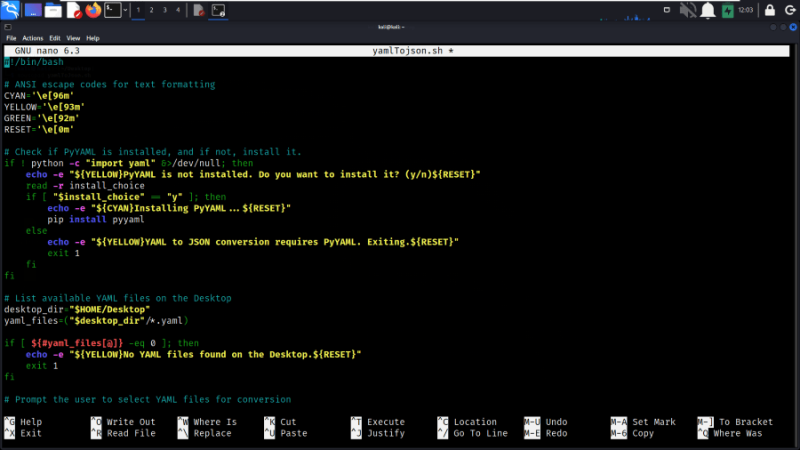Image resolution: width=800 pixels, height=450 pixels.
Task: Switch to workspace 2
Action: tap(152, 10)
